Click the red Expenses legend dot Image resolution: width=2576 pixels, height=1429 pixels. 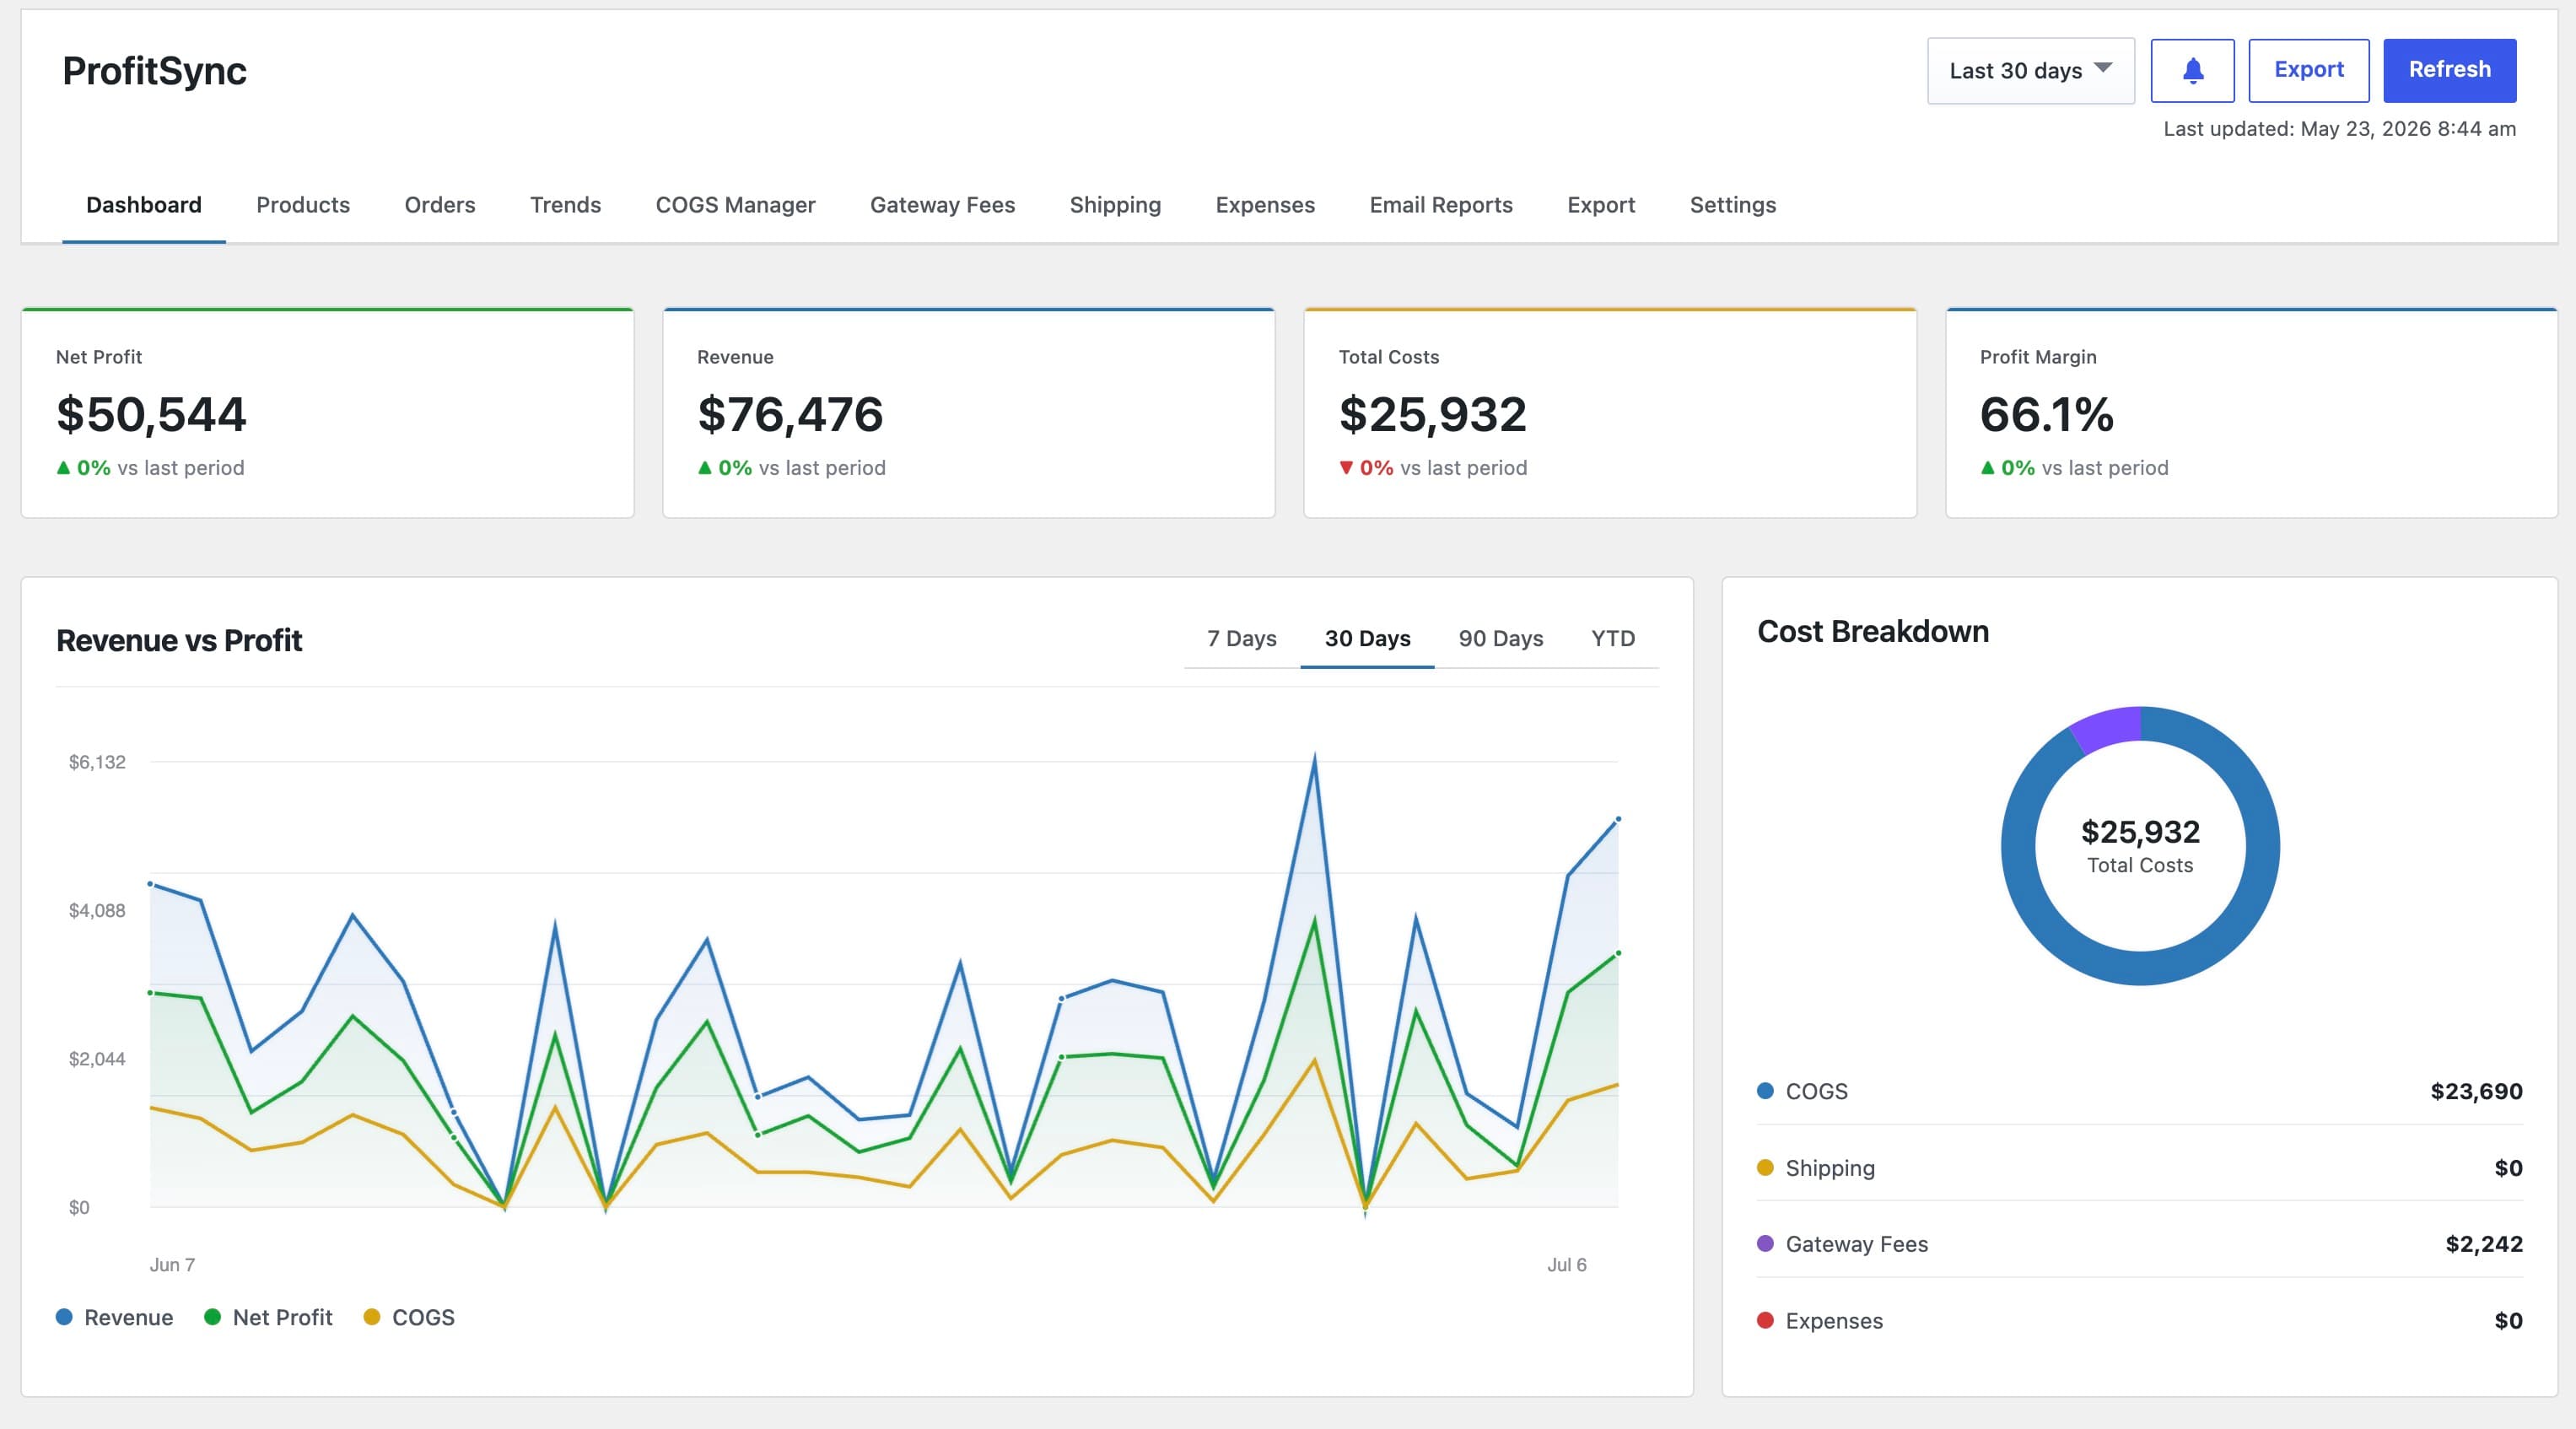pyautogui.click(x=1765, y=1320)
